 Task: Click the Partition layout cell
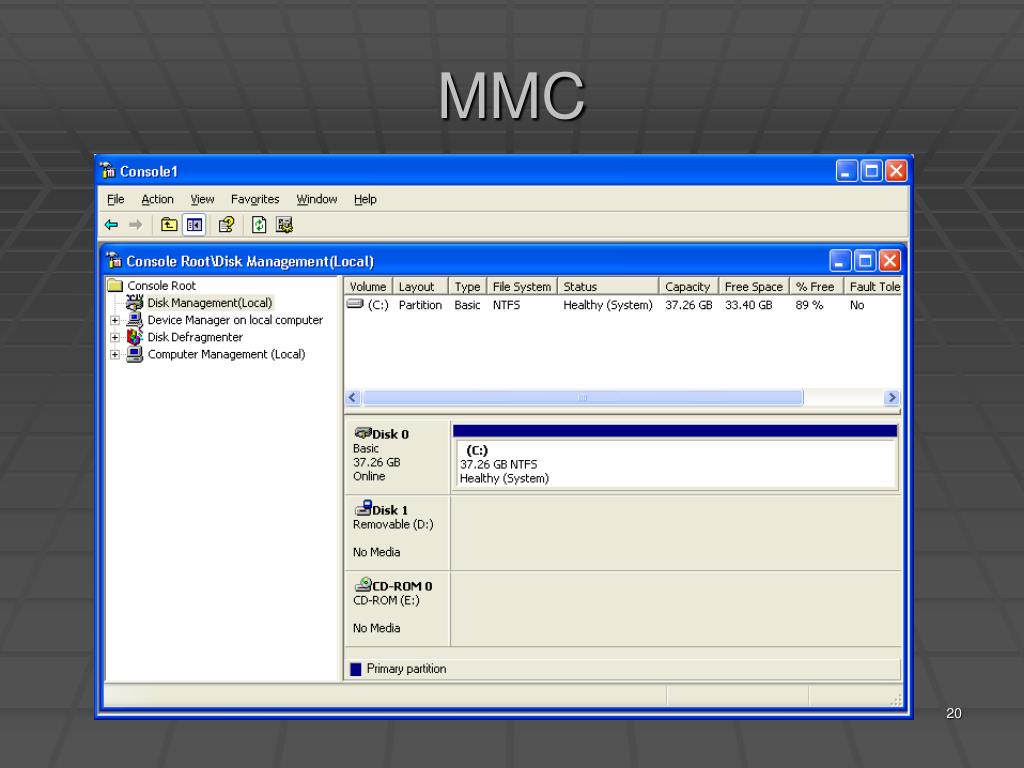[421, 305]
